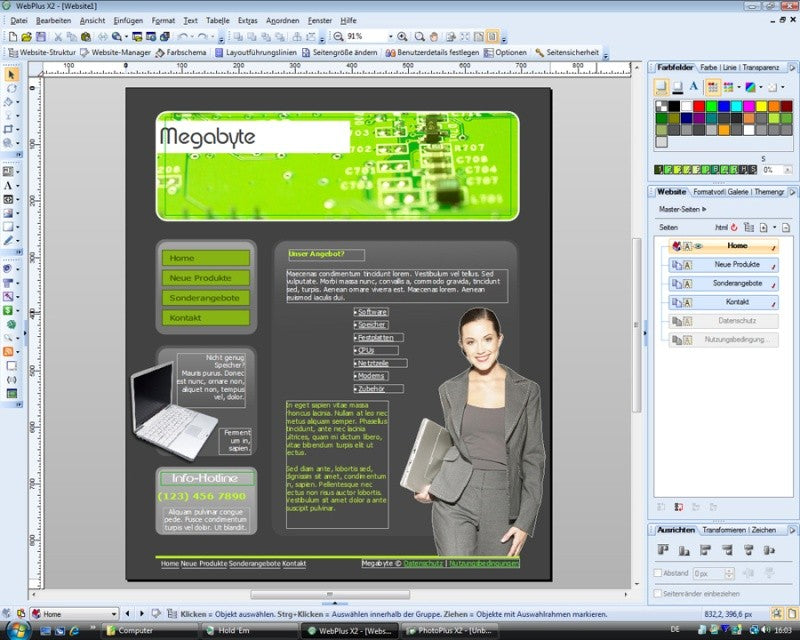Click Seitengröße ändern button
Image resolution: width=800 pixels, height=640 pixels.
(340, 53)
